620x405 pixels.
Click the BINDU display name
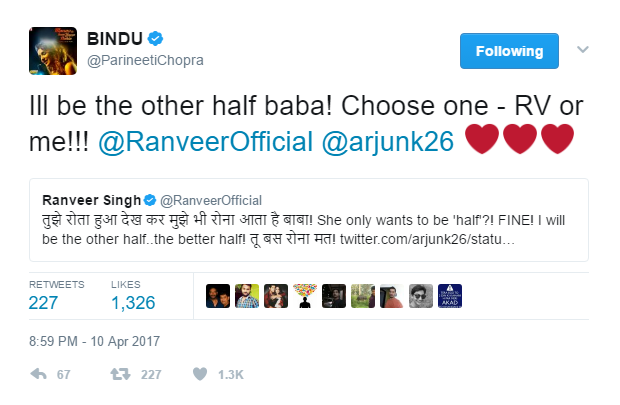118,39
